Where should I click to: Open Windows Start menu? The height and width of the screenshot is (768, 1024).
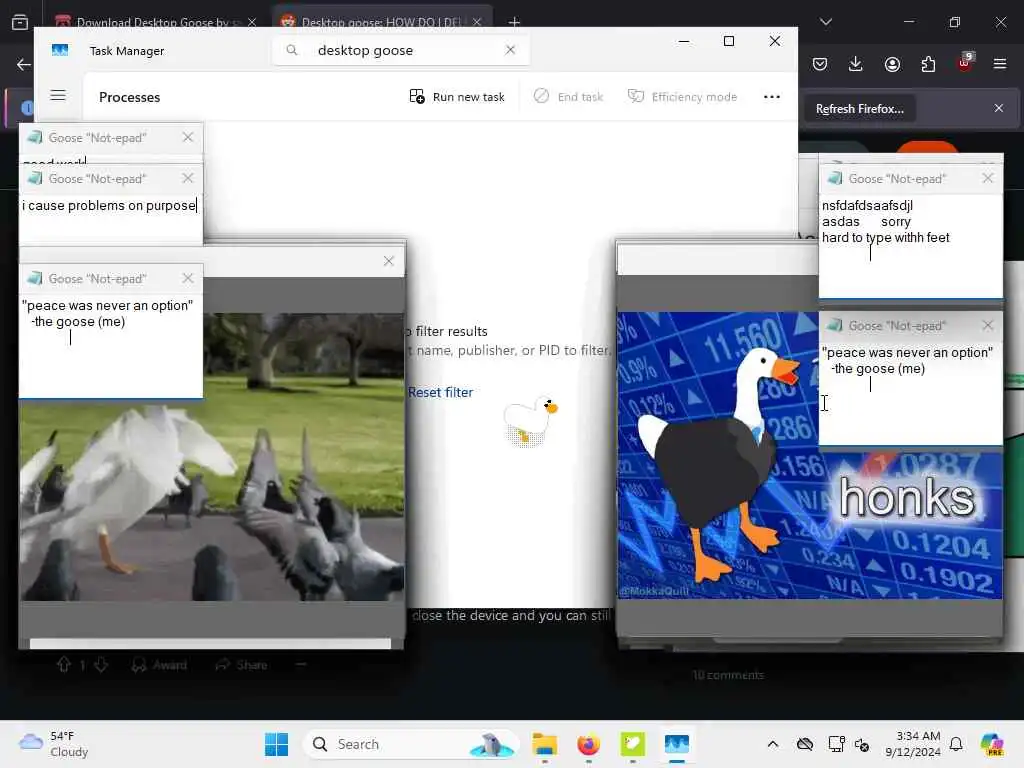coord(276,744)
